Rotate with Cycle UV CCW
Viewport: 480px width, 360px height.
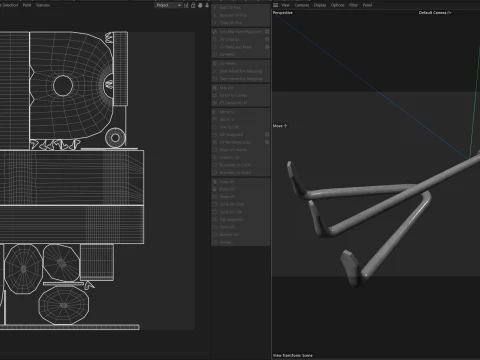[x=240, y=204]
